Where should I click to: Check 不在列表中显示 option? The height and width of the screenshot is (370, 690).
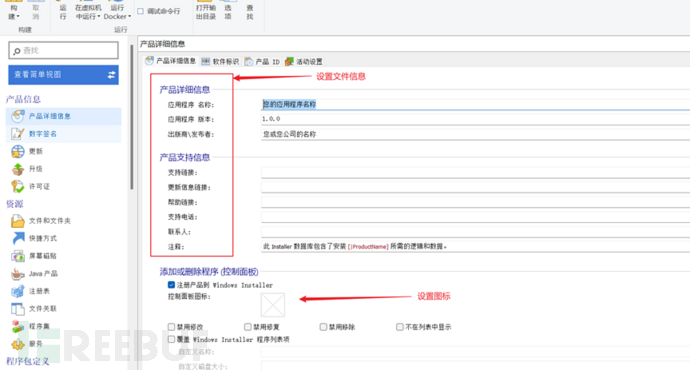coord(400,327)
